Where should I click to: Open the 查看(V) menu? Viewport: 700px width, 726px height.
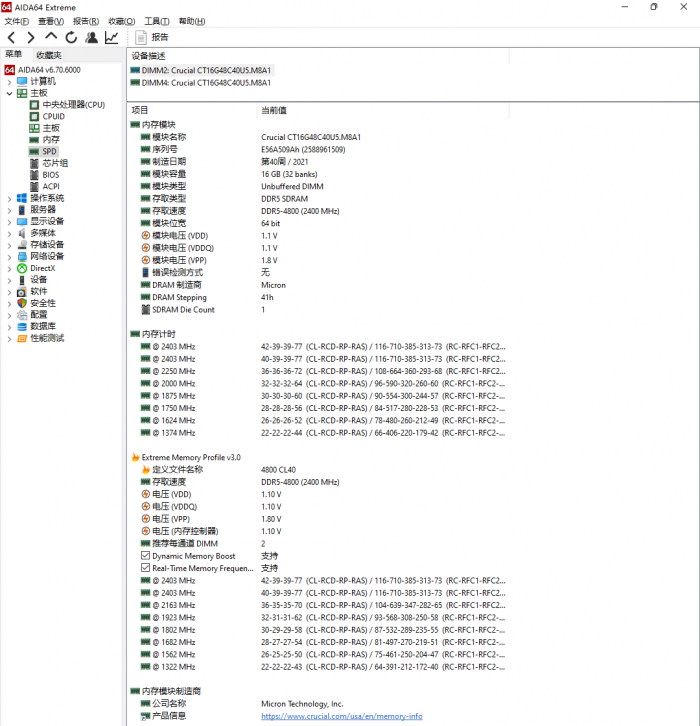tap(51, 21)
